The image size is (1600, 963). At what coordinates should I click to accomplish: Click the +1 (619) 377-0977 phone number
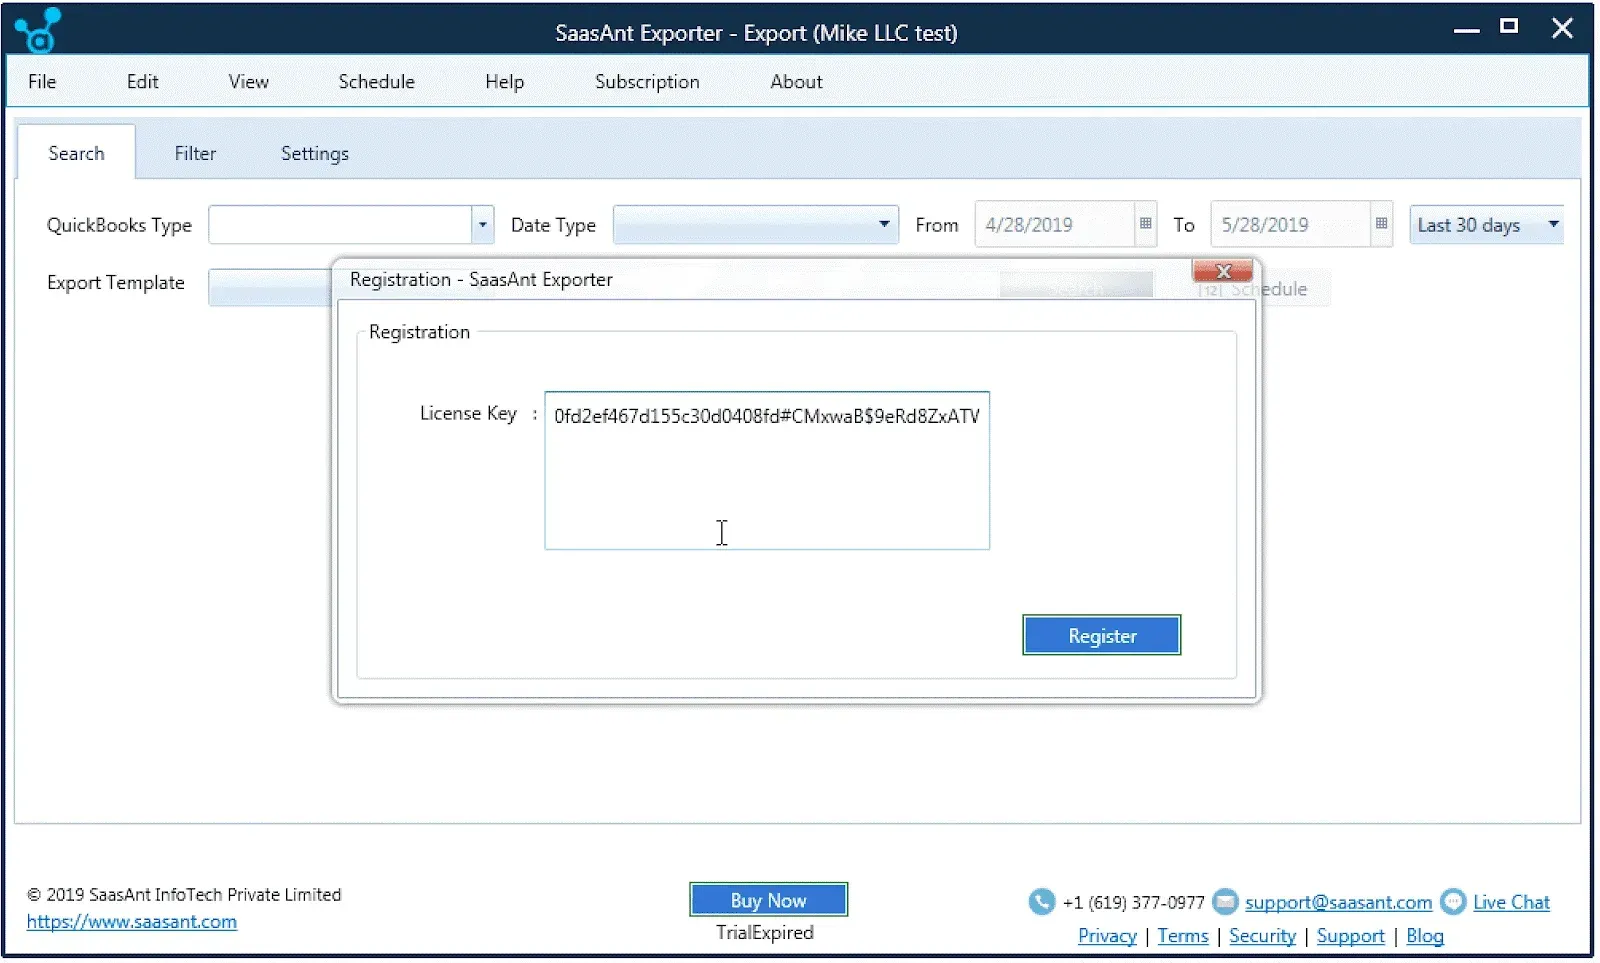click(x=1133, y=903)
